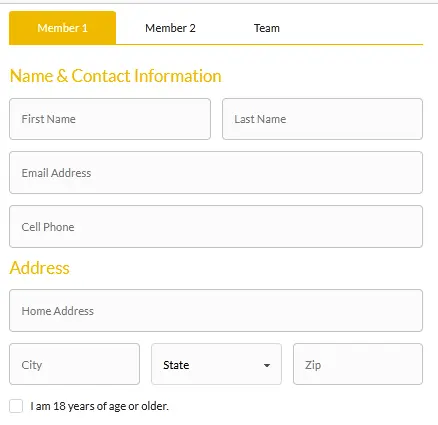Open the Team tab
438x425 pixels.
click(x=267, y=28)
